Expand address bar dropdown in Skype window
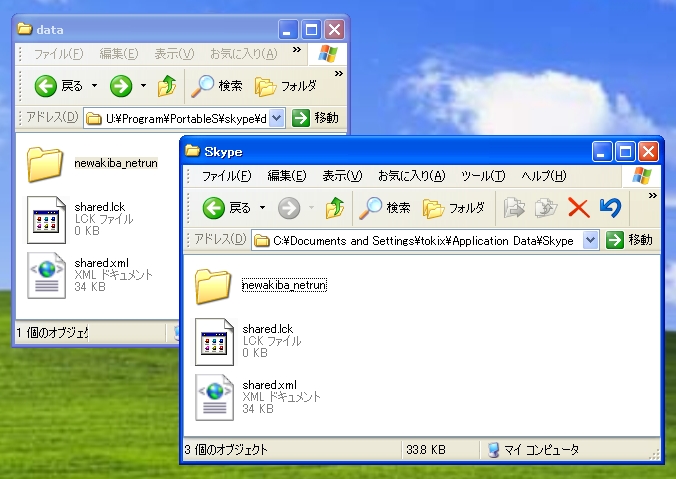Image resolution: width=676 pixels, height=479 pixels. 590,240
